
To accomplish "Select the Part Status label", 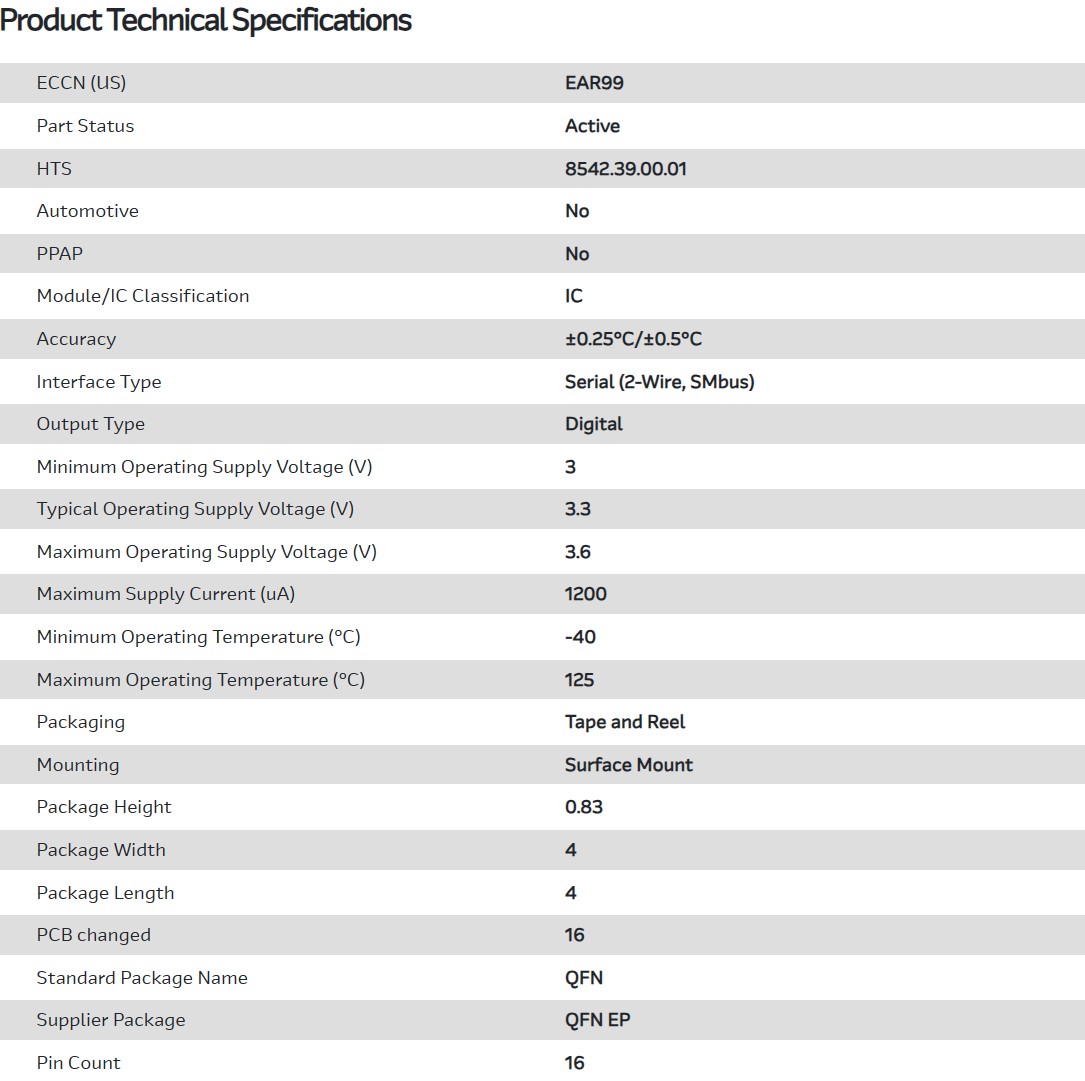I will [x=85, y=126].
